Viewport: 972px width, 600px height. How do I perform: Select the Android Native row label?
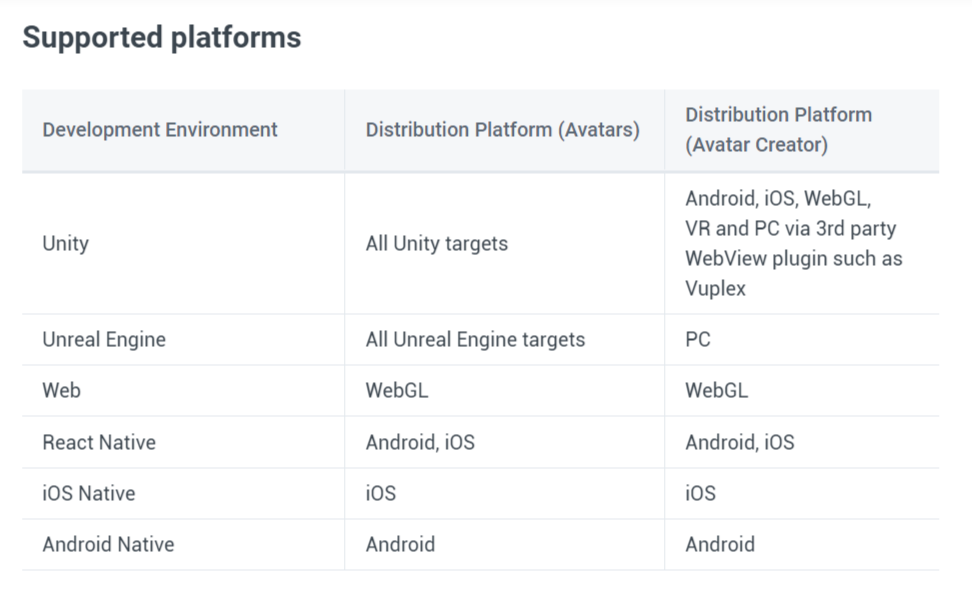[x=108, y=544]
